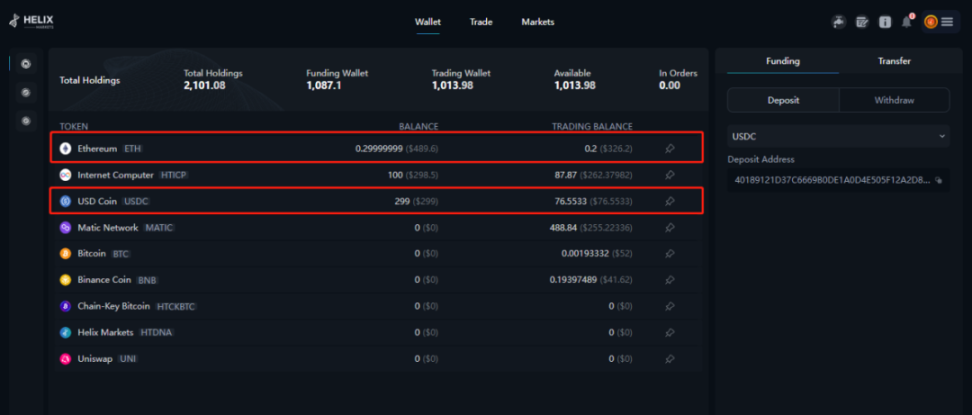This screenshot has width=972, height=415.
Task: Open the Markets tab
Action: coord(538,22)
